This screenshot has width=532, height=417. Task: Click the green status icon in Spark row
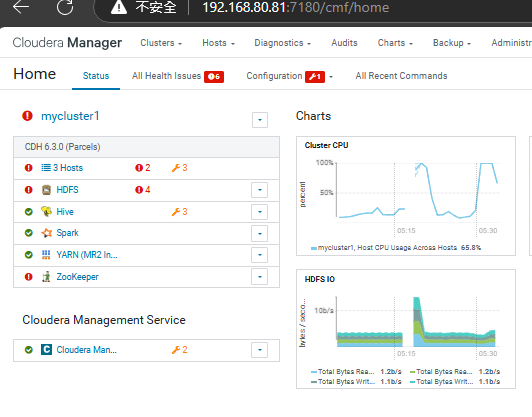pyautogui.click(x=28, y=233)
